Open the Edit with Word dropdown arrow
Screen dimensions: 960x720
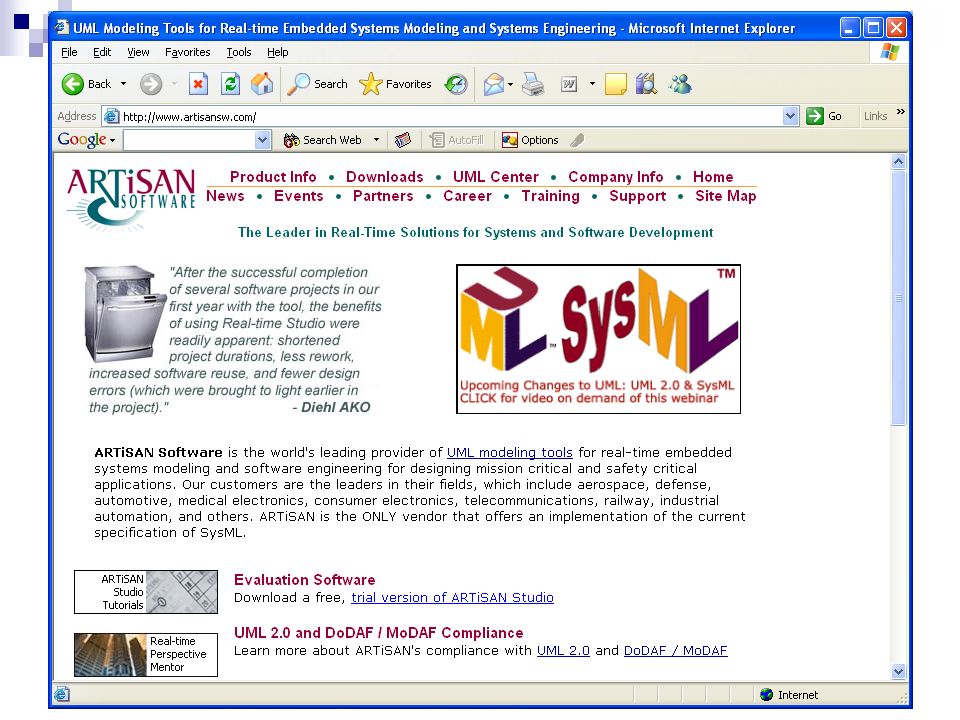point(592,84)
